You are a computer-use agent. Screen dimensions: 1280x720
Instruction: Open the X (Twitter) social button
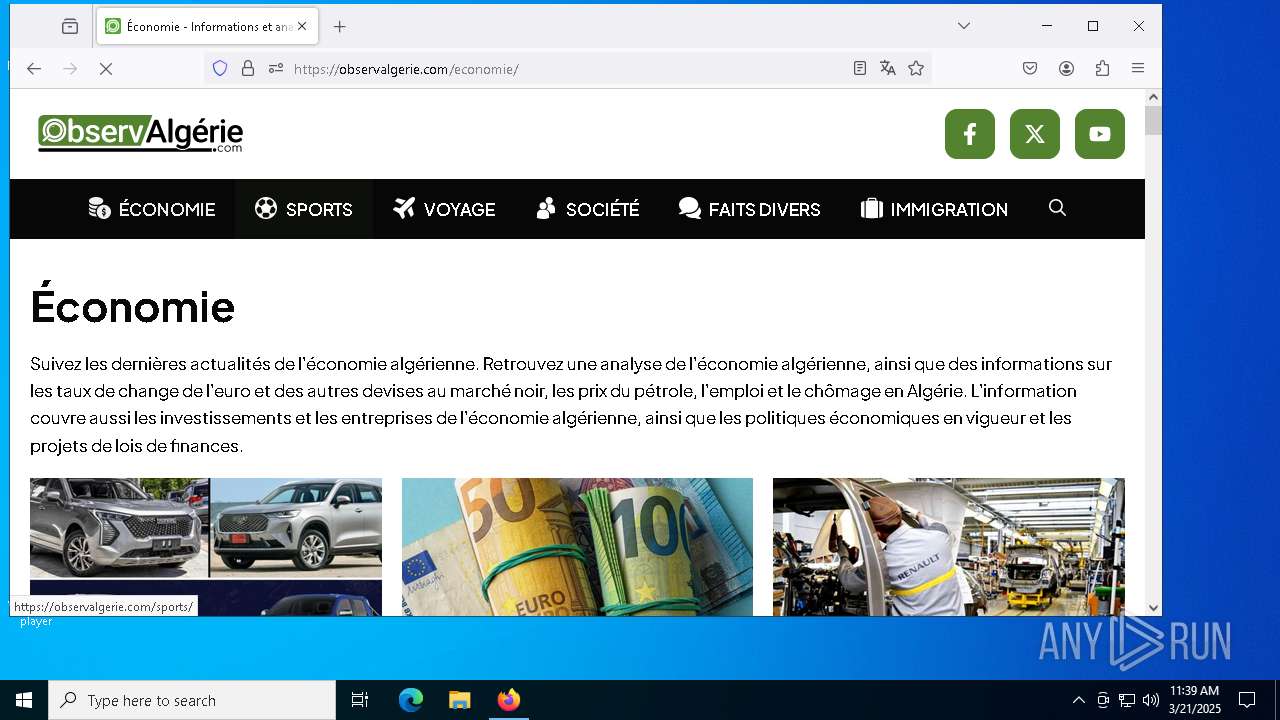click(x=1035, y=134)
